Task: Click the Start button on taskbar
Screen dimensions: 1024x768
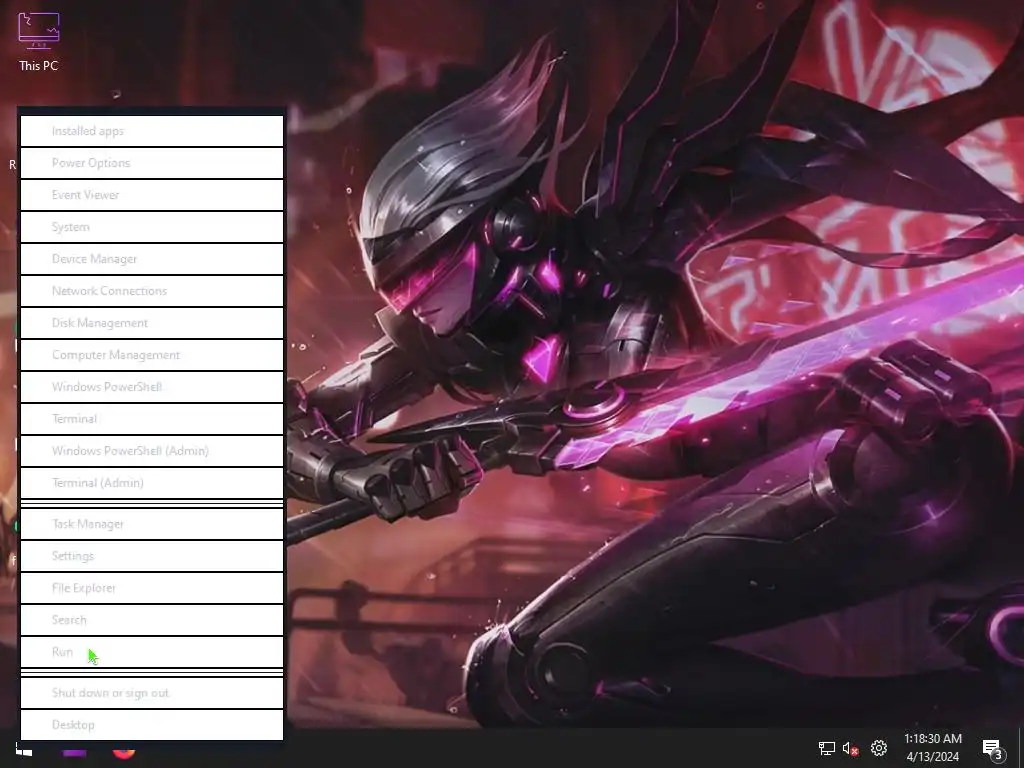Action: click(24, 750)
